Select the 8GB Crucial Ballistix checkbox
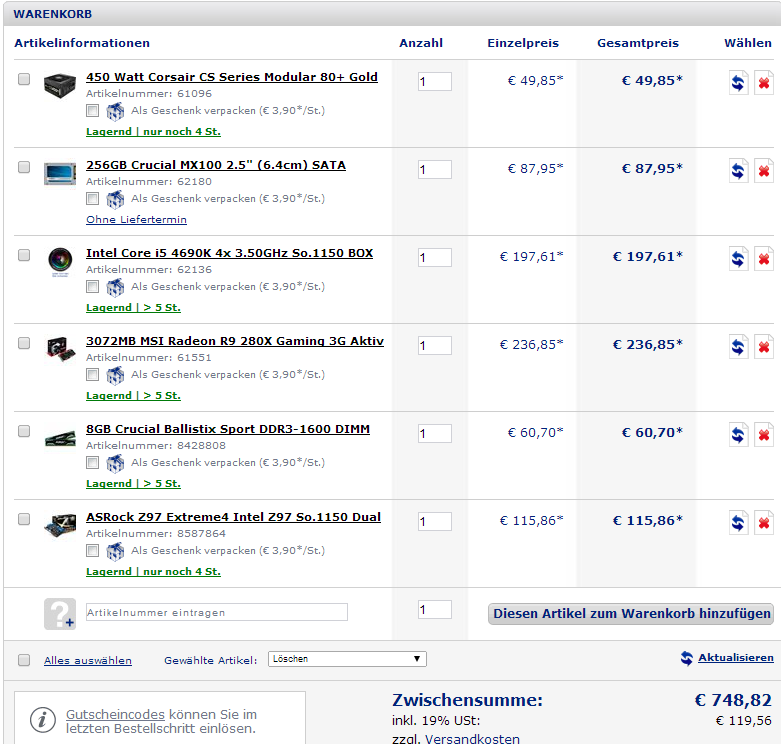781x744 pixels. click(x=24, y=431)
